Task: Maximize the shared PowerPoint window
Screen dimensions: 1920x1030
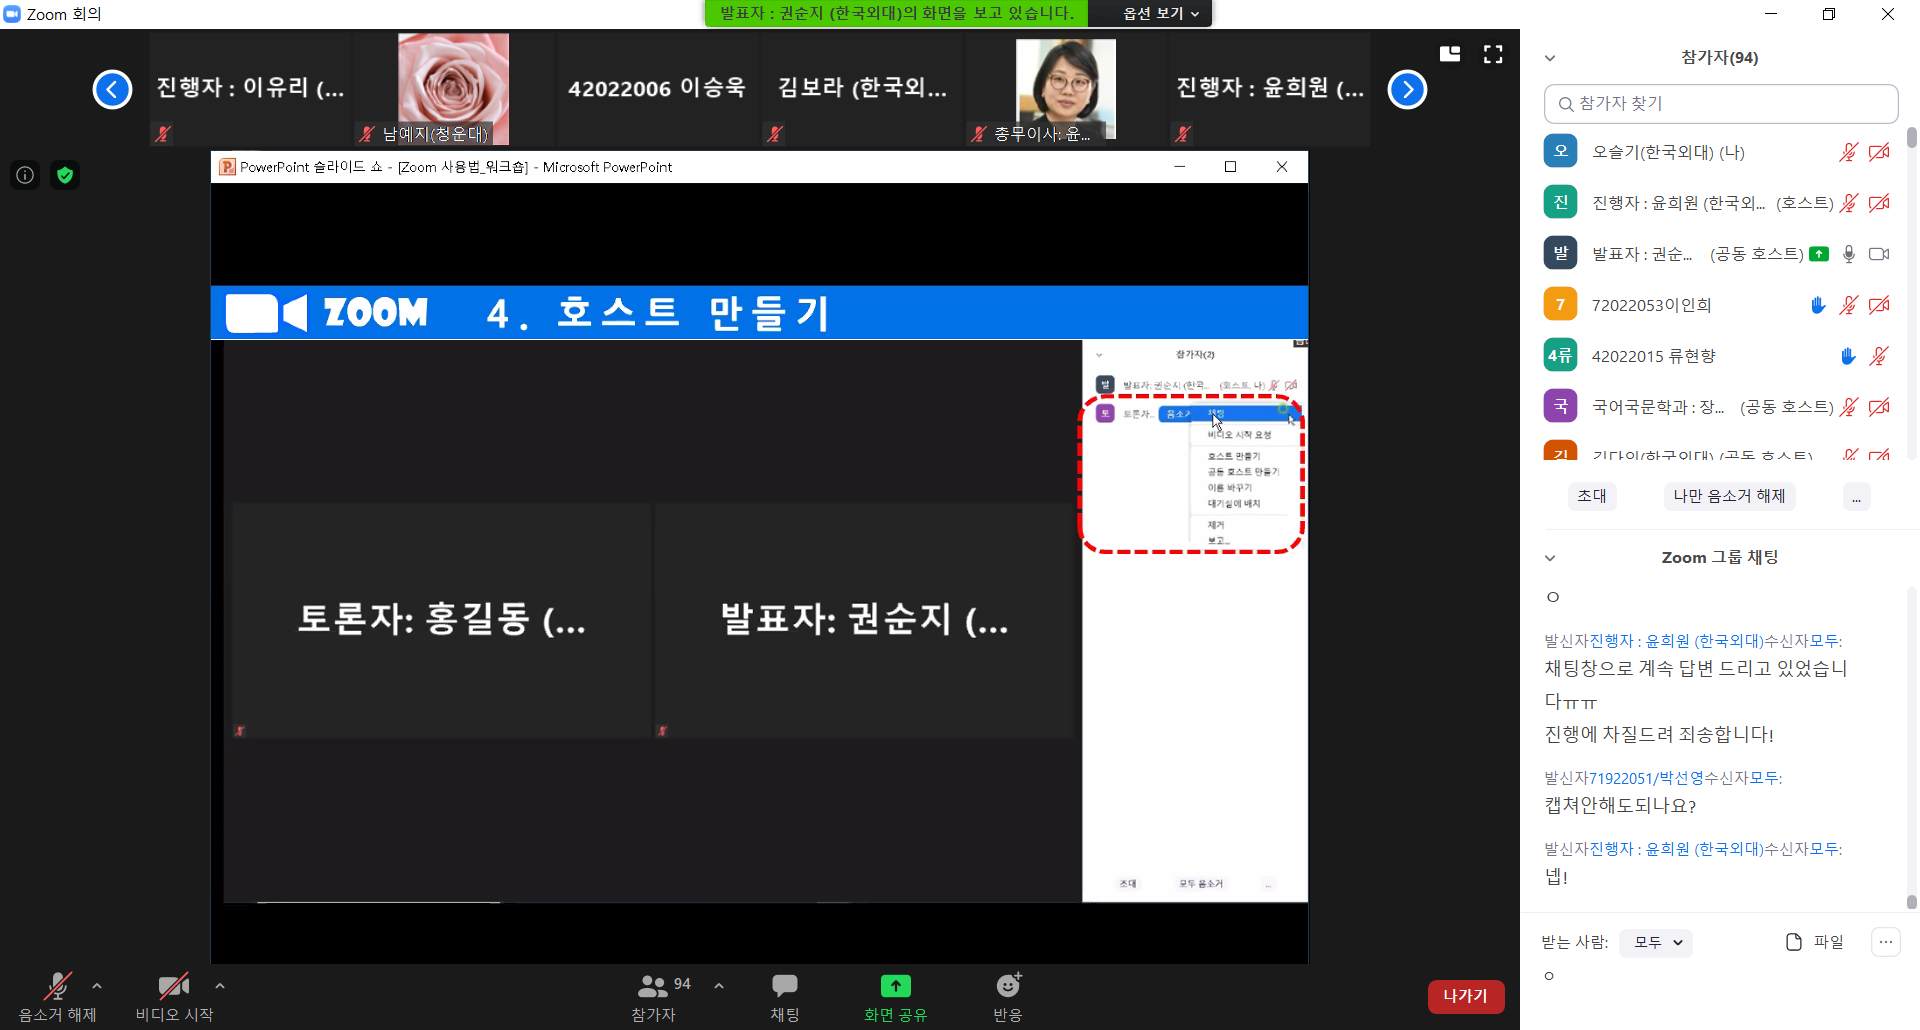Action: (x=1231, y=167)
